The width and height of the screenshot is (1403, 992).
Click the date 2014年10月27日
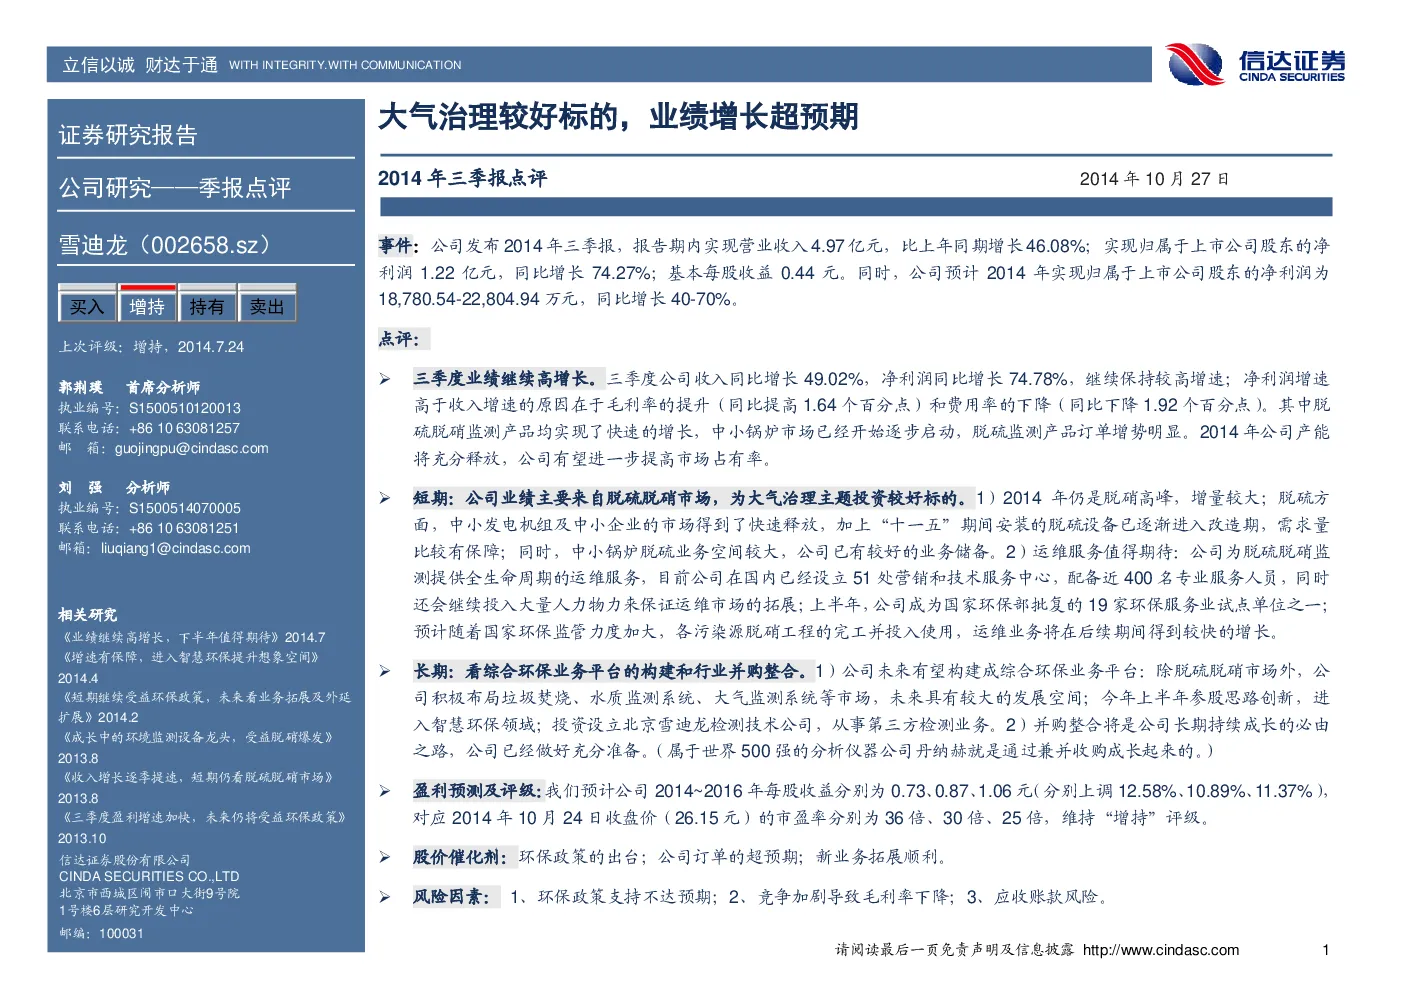point(1154,179)
